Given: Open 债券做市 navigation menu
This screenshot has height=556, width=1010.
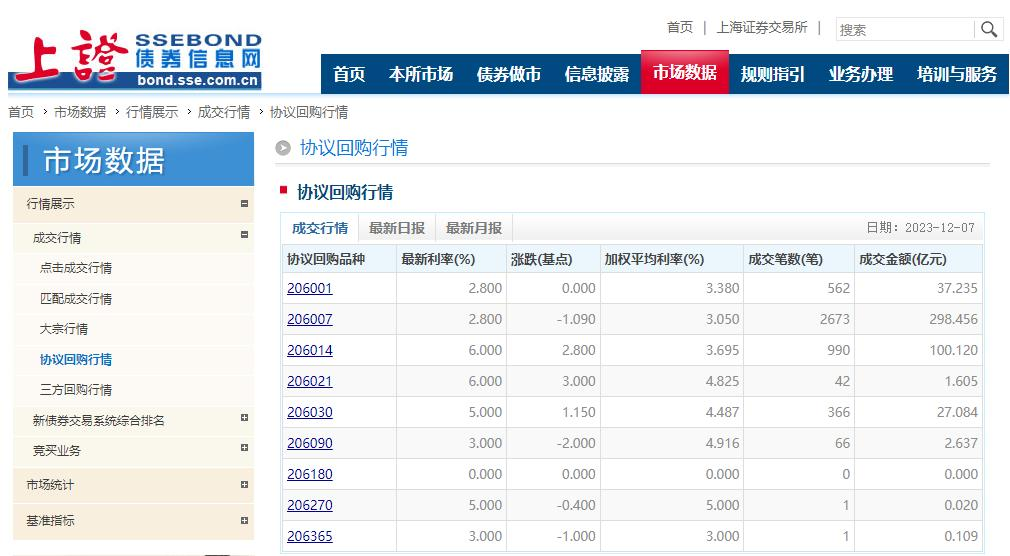Looking at the screenshot, I should 508,74.
